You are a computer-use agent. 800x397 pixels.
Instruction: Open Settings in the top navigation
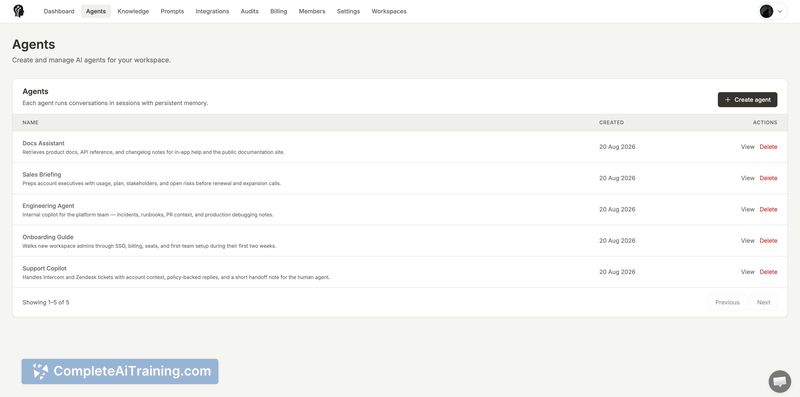tap(348, 11)
